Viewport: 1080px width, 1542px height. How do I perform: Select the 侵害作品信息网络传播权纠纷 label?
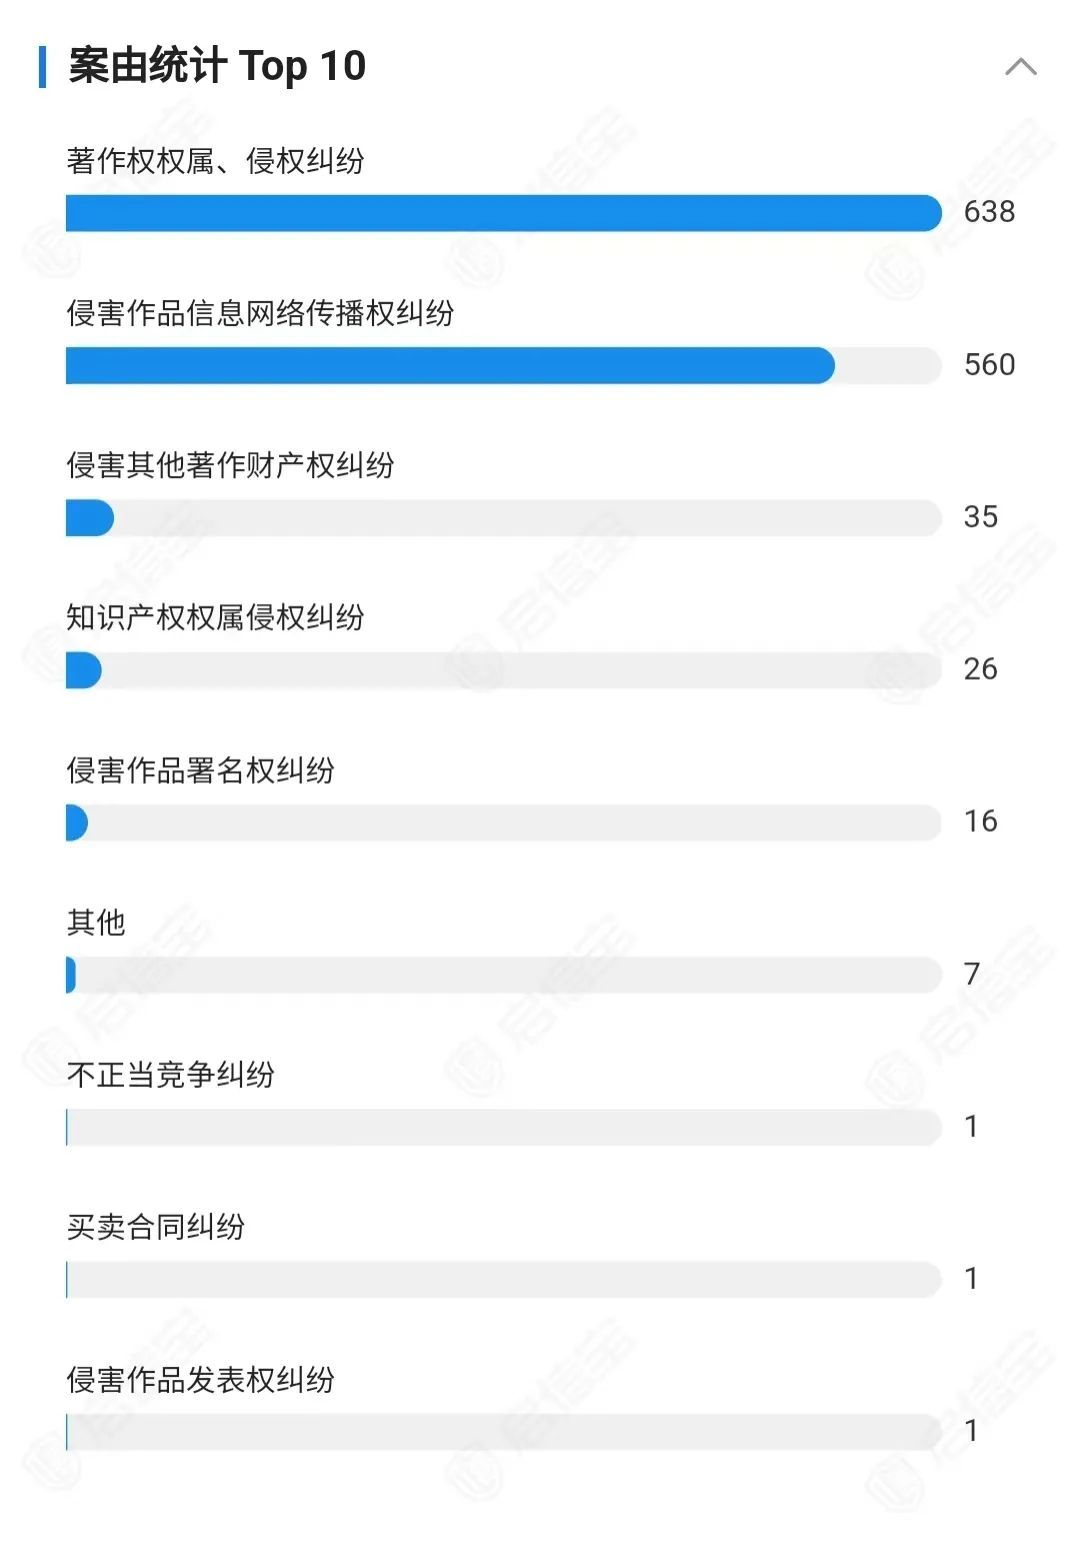click(260, 313)
